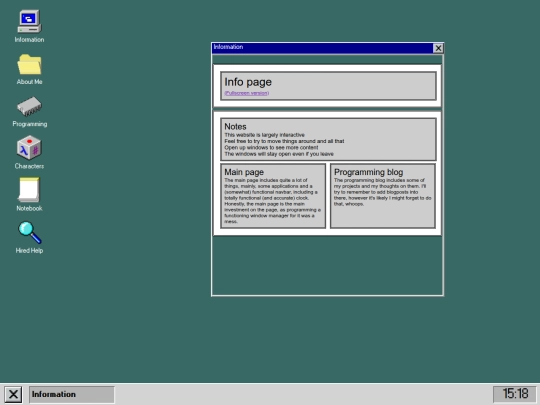Open the Characters cube icon

[x=29, y=148]
